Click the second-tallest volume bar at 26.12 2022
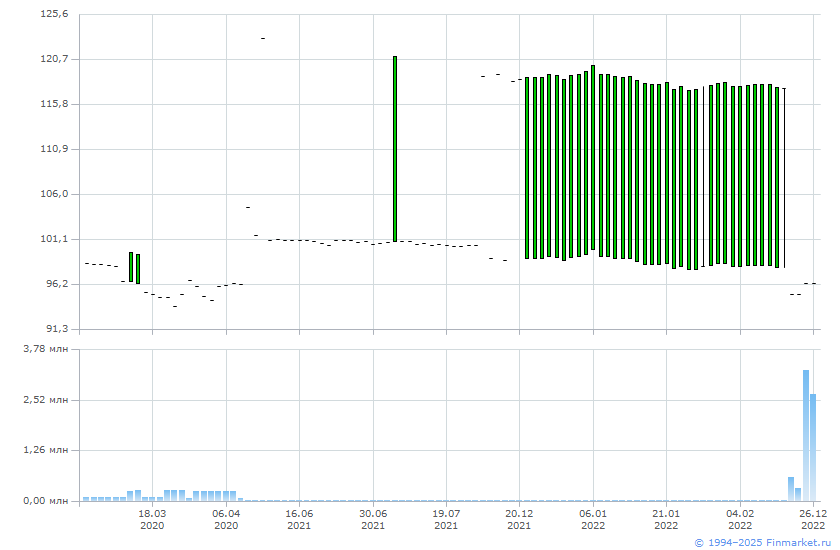Screen dimensions: 840x550 click(813, 448)
